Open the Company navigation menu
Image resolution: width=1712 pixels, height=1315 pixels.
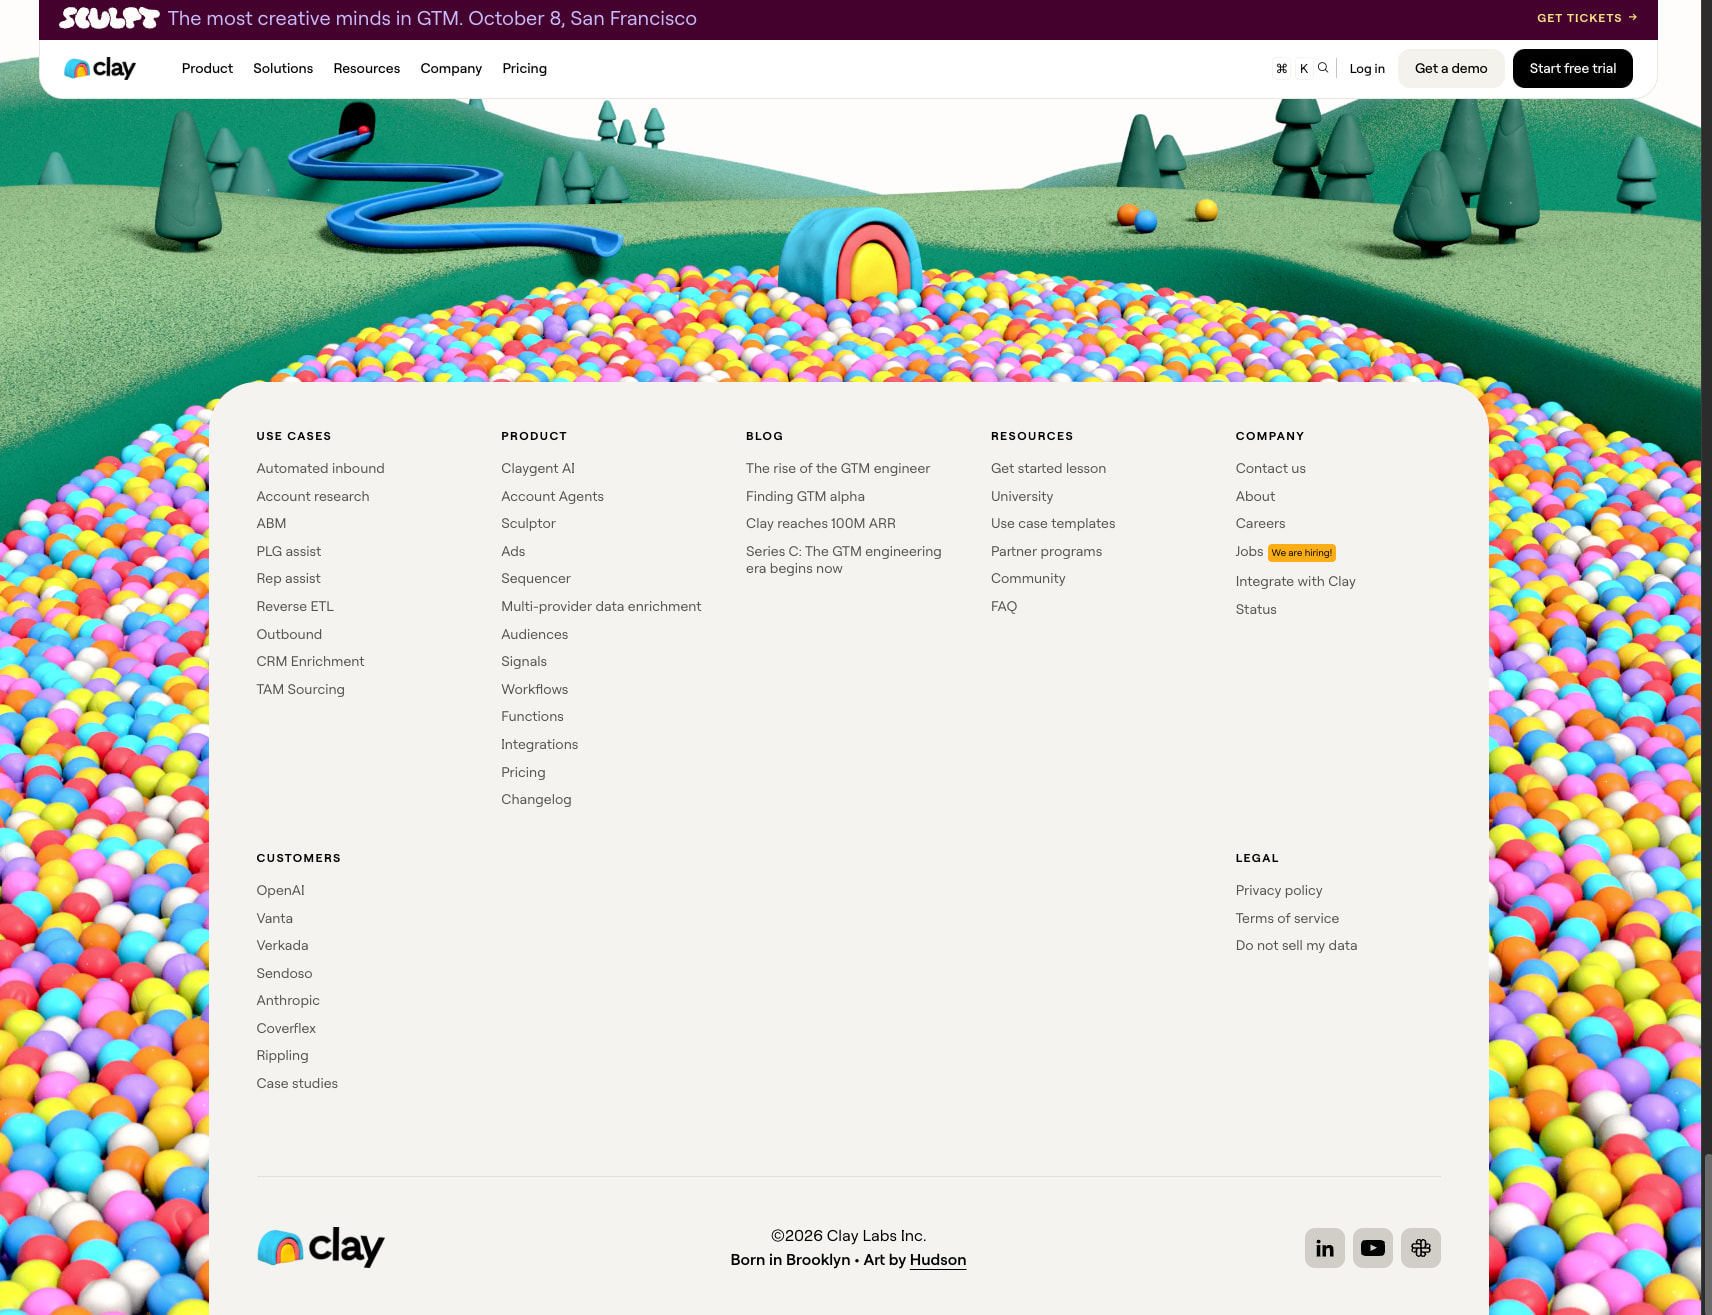click(451, 68)
